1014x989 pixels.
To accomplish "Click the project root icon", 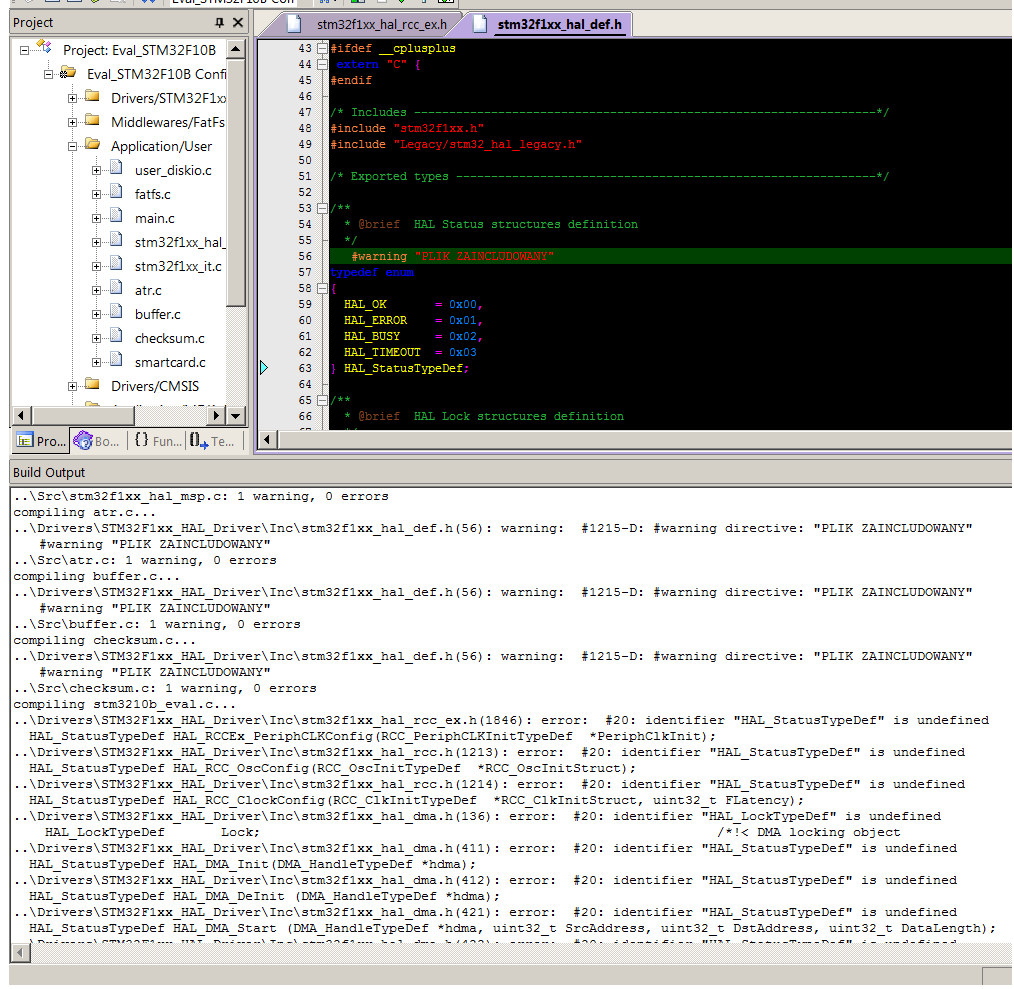I will pyautogui.click(x=44, y=47).
